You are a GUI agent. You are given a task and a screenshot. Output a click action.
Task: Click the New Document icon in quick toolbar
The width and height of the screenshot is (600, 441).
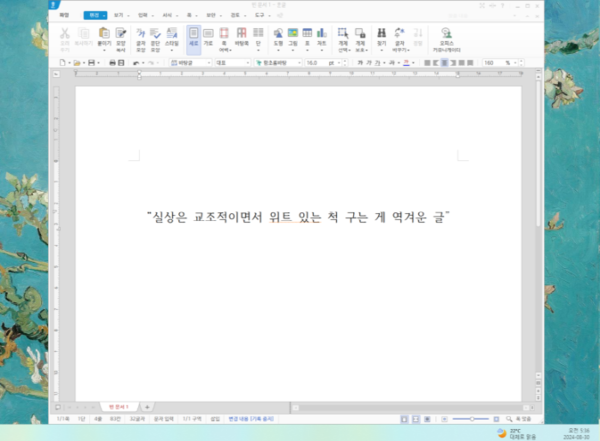(x=62, y=62)
